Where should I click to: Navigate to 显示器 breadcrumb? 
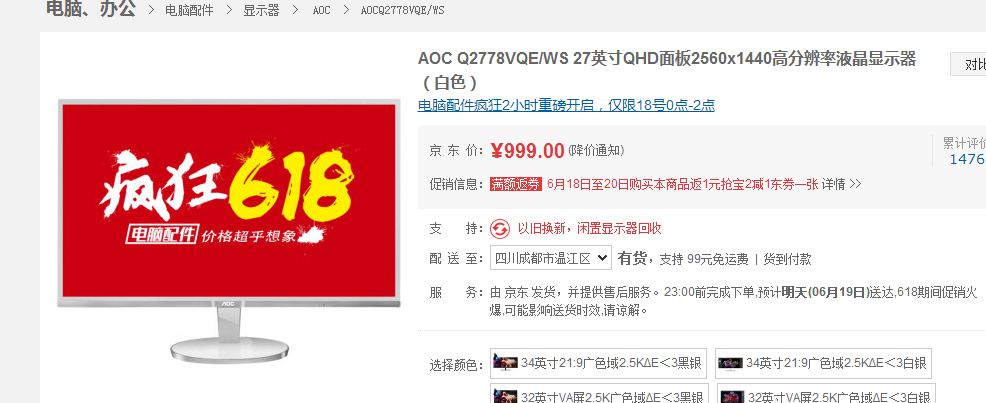(262, 11)
